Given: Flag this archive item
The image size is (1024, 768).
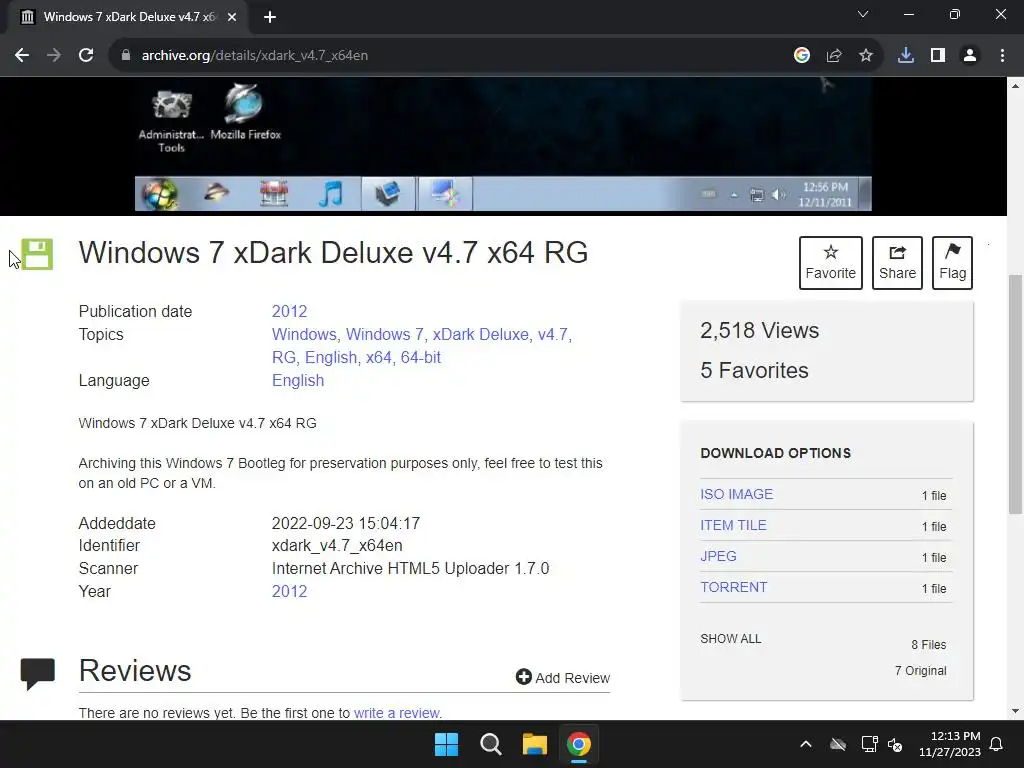Looking at the screenshot, I should 953,263.
